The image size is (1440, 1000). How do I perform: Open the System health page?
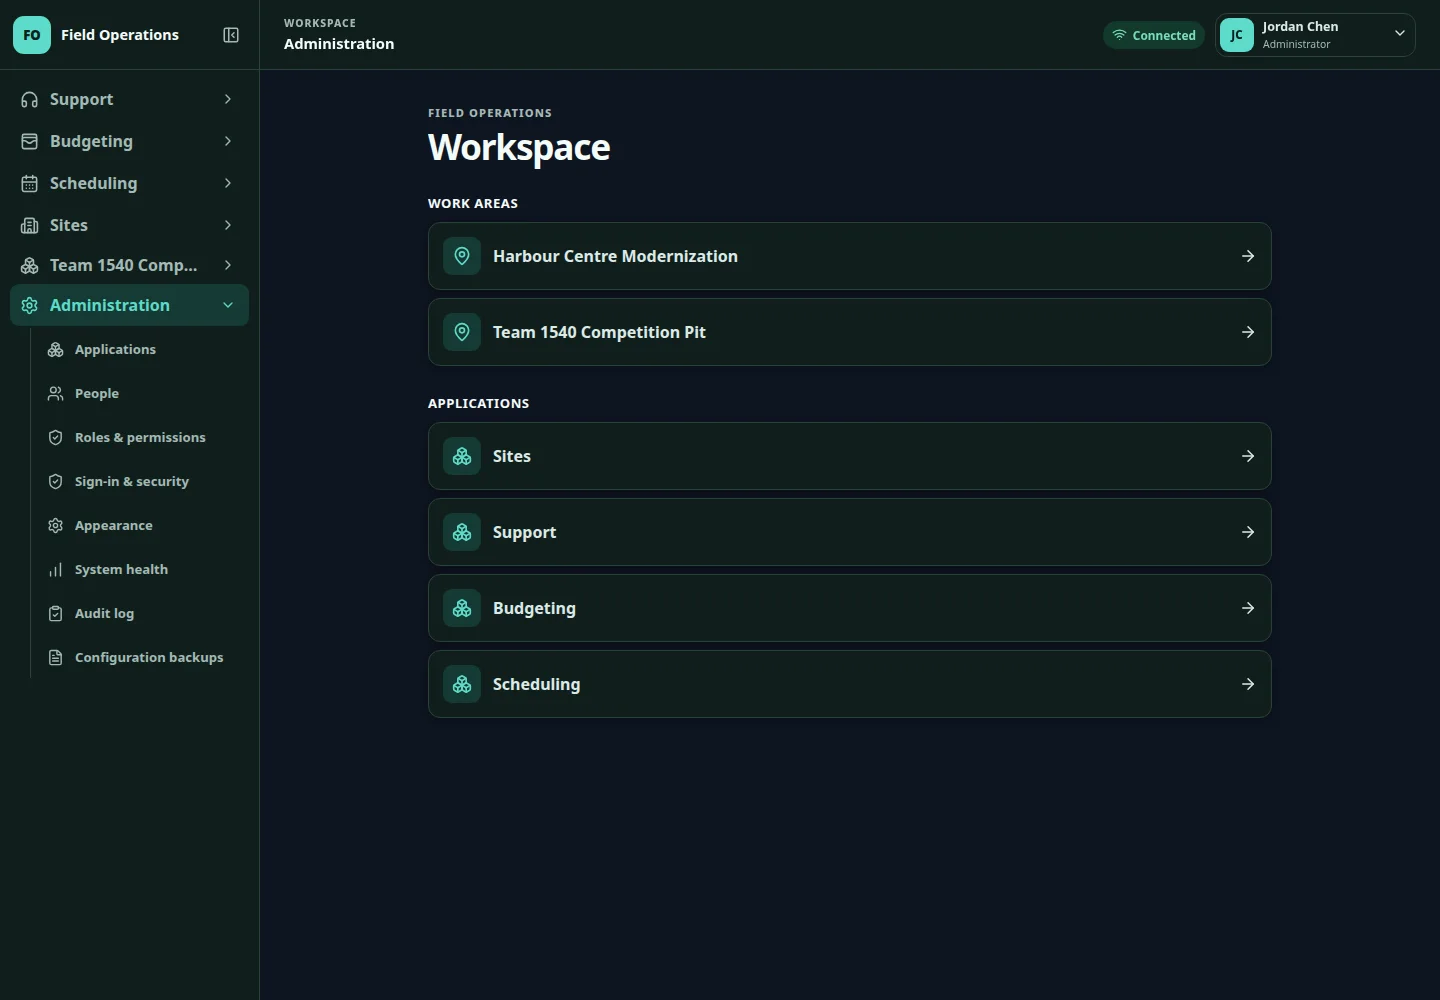click(142, 569)
